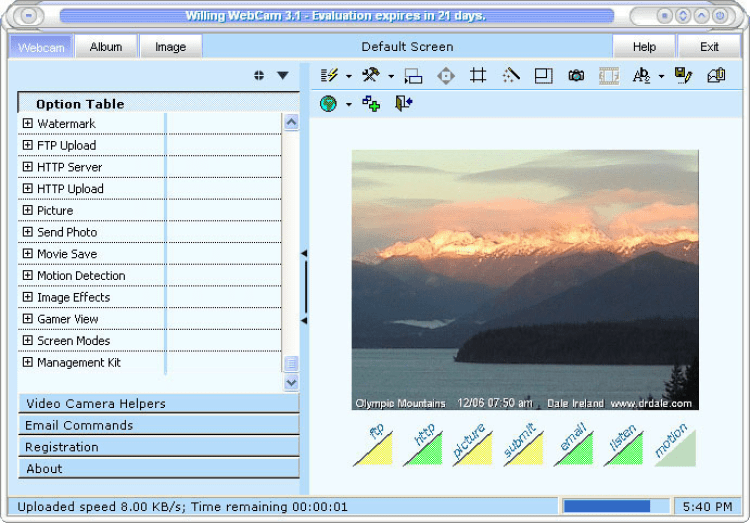750x523 pixels.
Task: Click the green plus add-window icon
Action: [371, 104]
